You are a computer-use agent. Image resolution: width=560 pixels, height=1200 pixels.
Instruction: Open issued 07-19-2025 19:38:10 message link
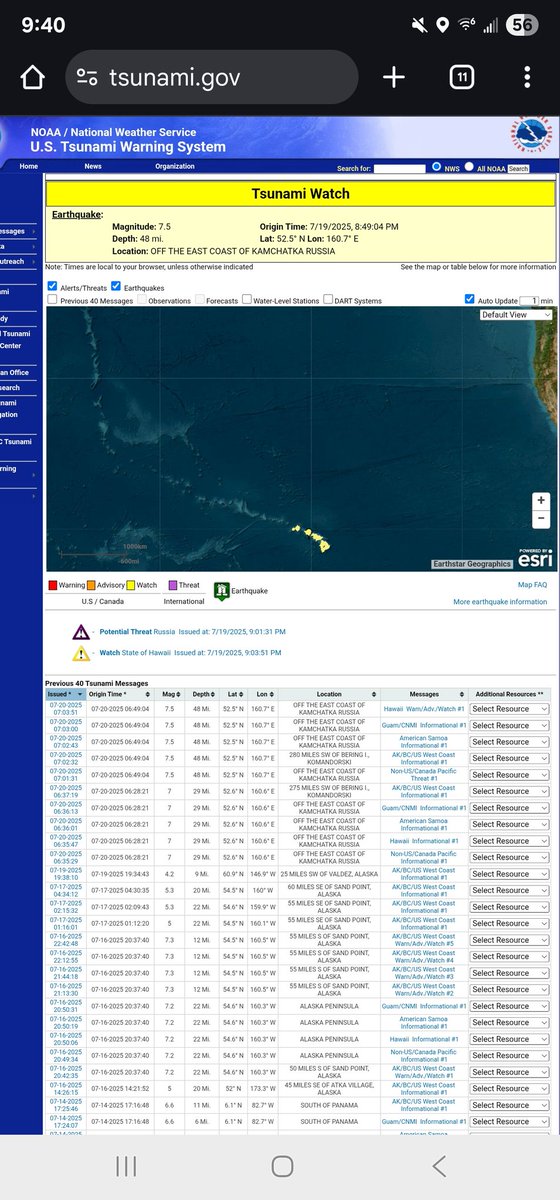click(x=65, y=874)
